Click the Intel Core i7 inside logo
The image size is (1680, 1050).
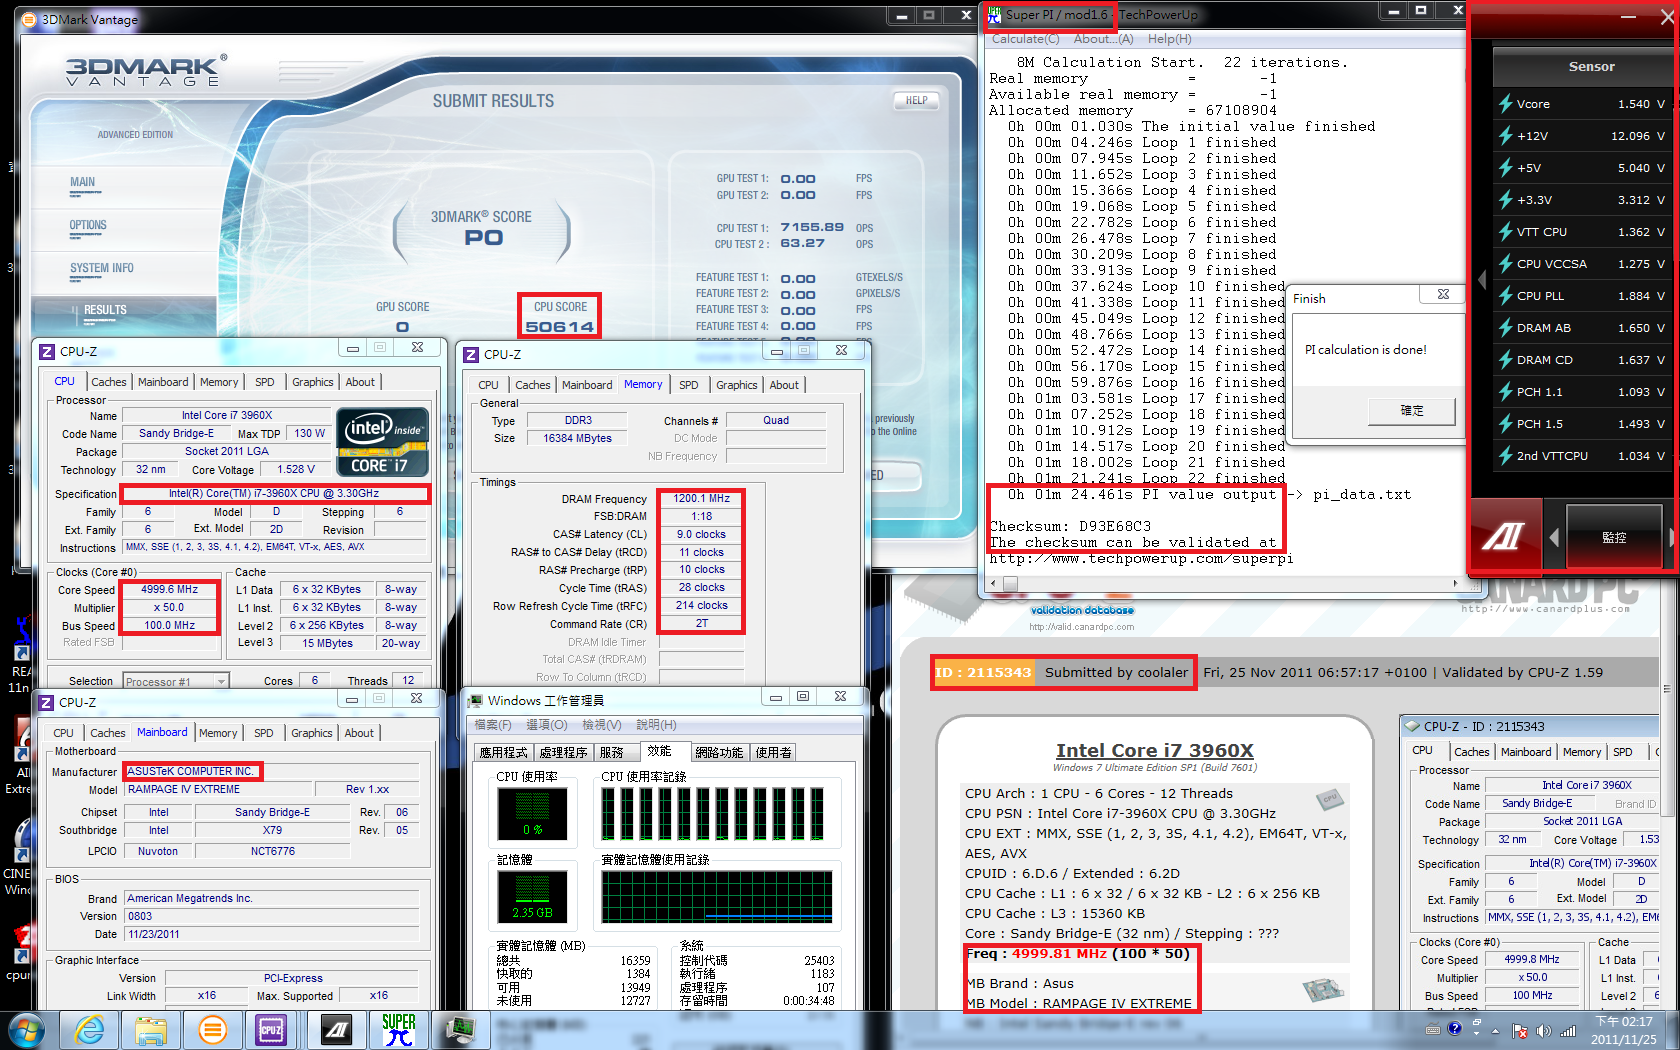(x=383, y=441)
